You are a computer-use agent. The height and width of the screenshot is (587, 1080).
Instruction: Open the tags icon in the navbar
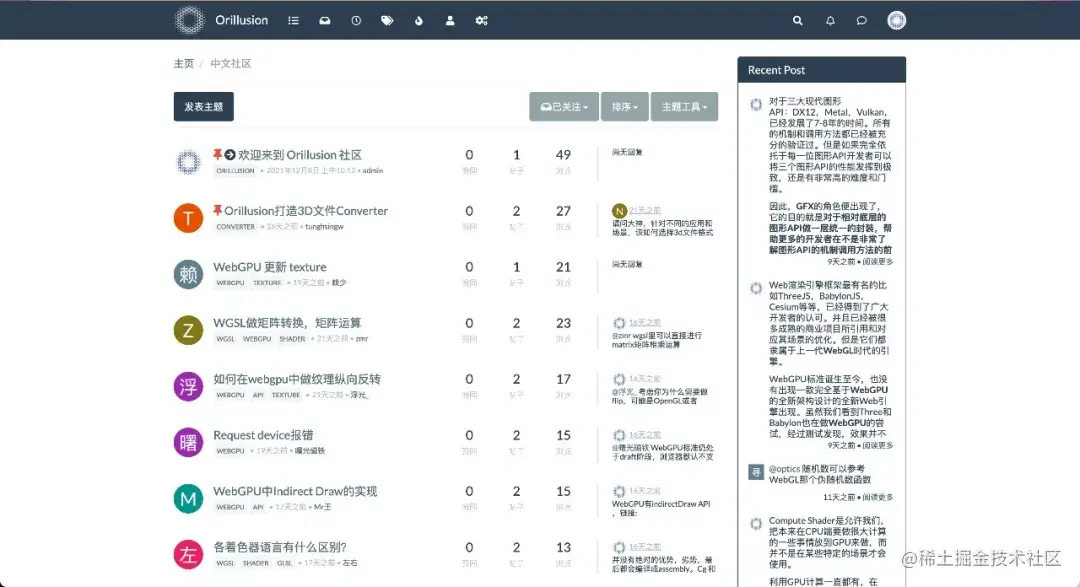387,20
